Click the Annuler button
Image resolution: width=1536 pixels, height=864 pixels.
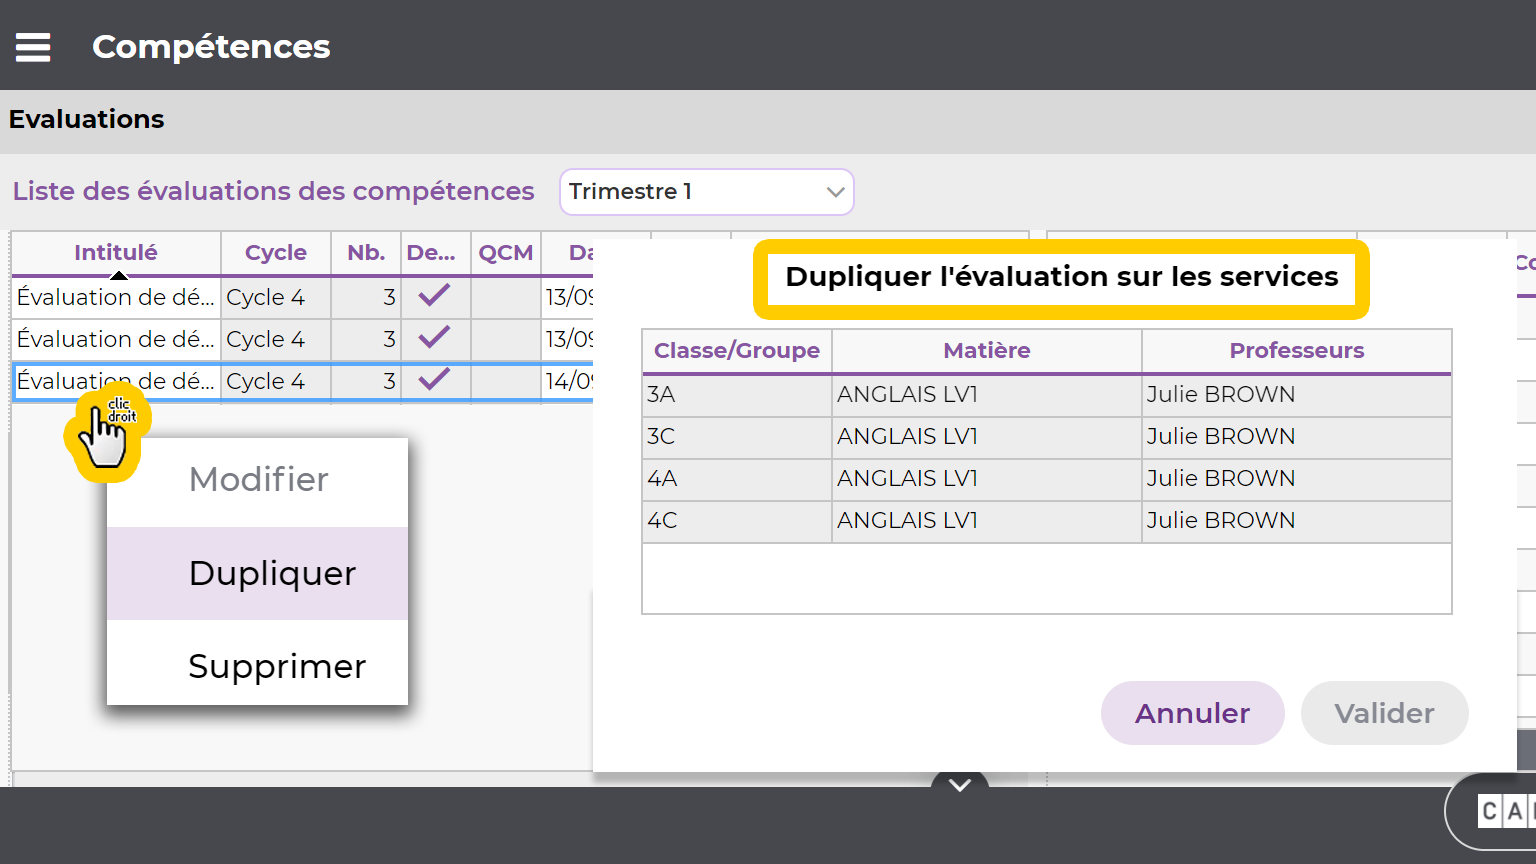click(x=1192, y=713)
